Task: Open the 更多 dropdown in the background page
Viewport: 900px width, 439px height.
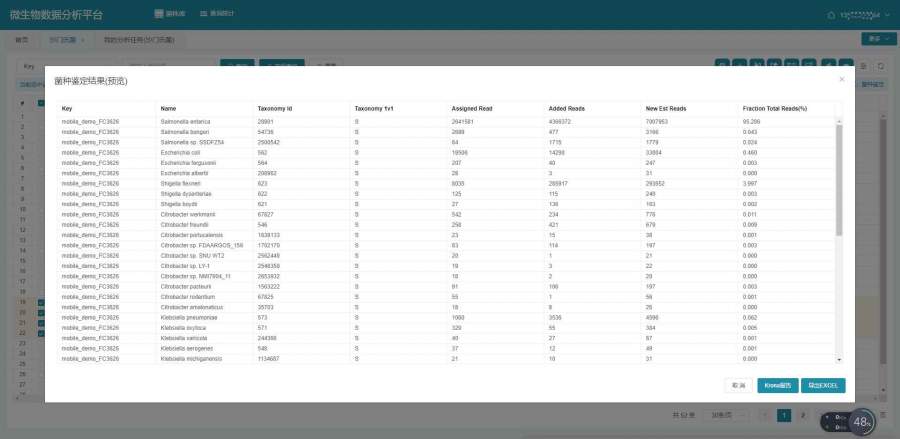Action: click(878, 39)
